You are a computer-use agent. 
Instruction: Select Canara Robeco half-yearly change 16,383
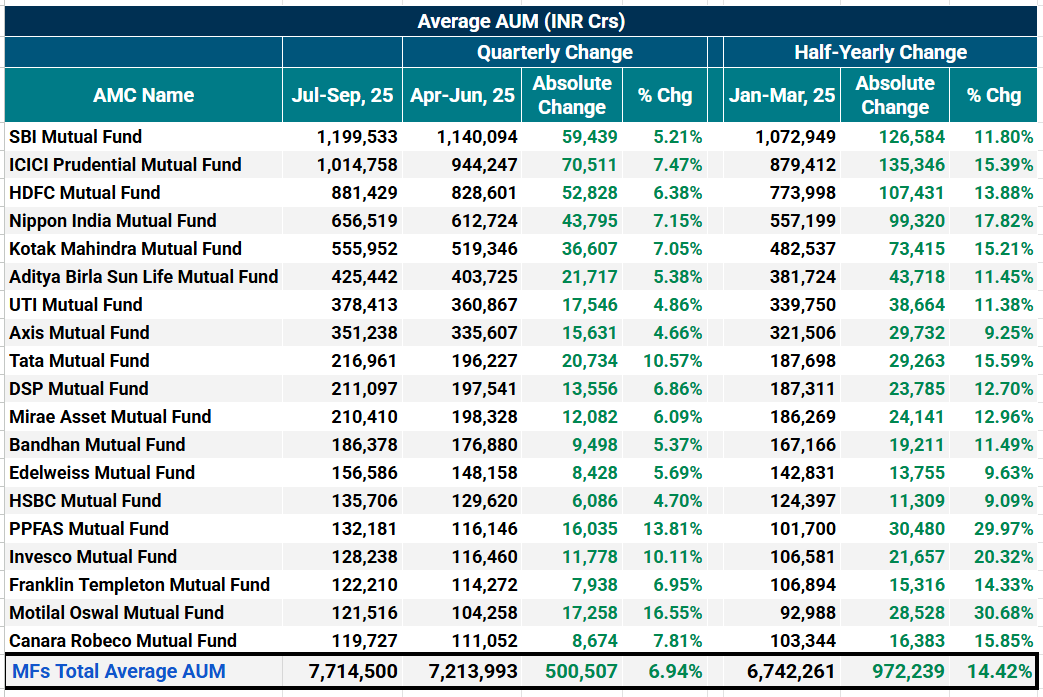917,640
